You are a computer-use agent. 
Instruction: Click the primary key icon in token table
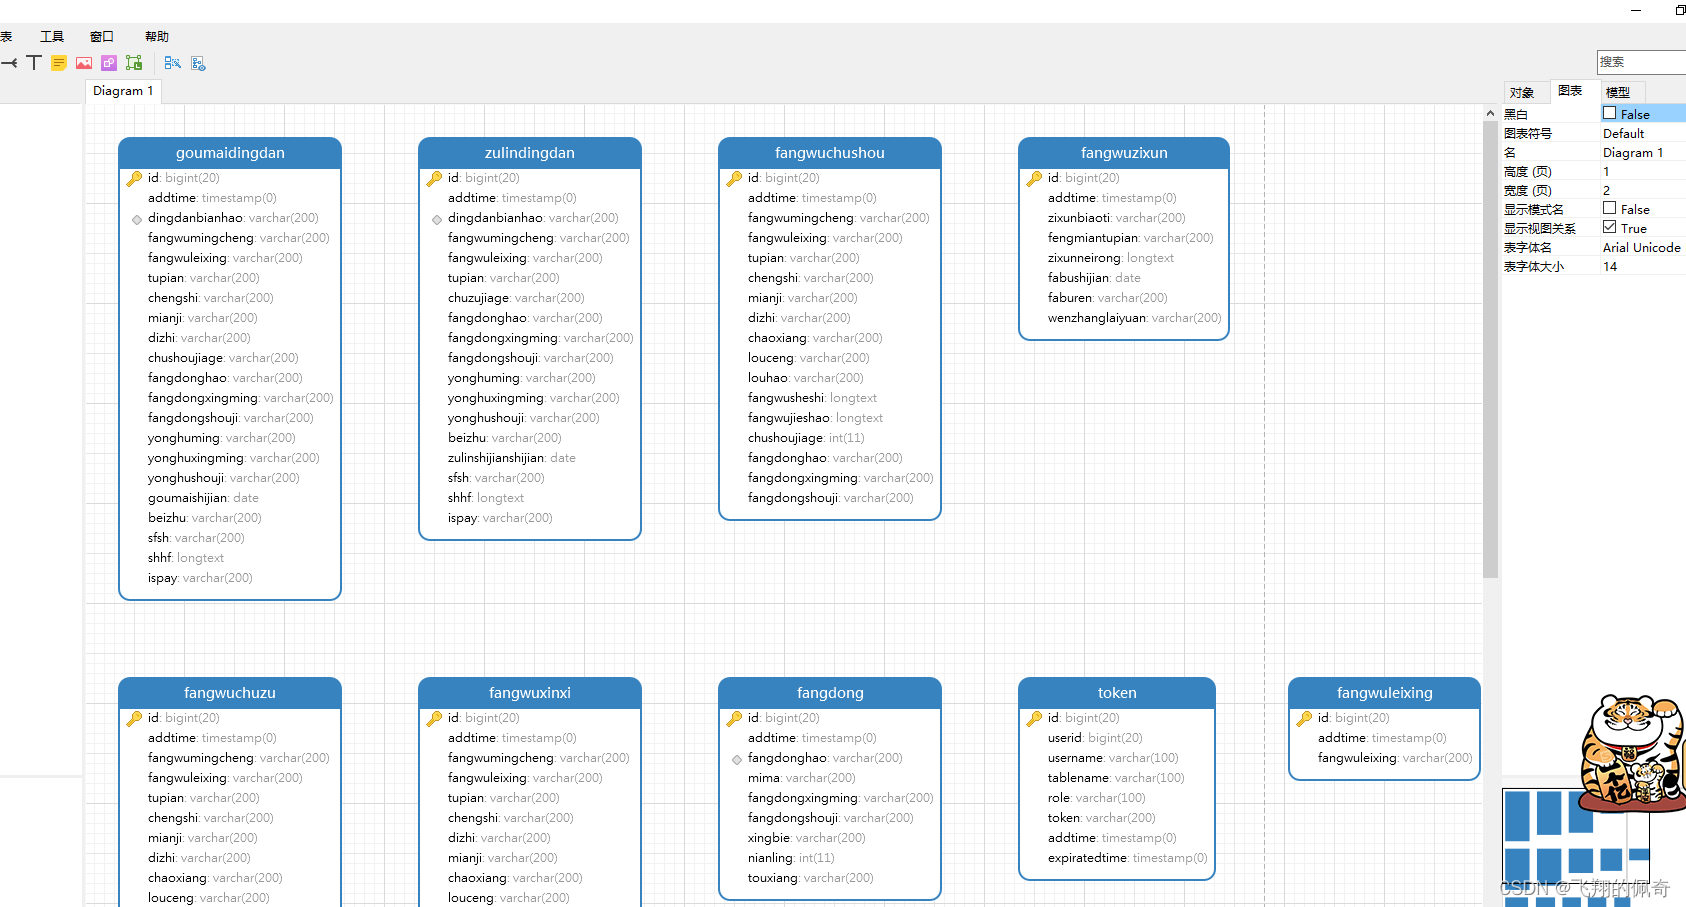coord(1035,718)
